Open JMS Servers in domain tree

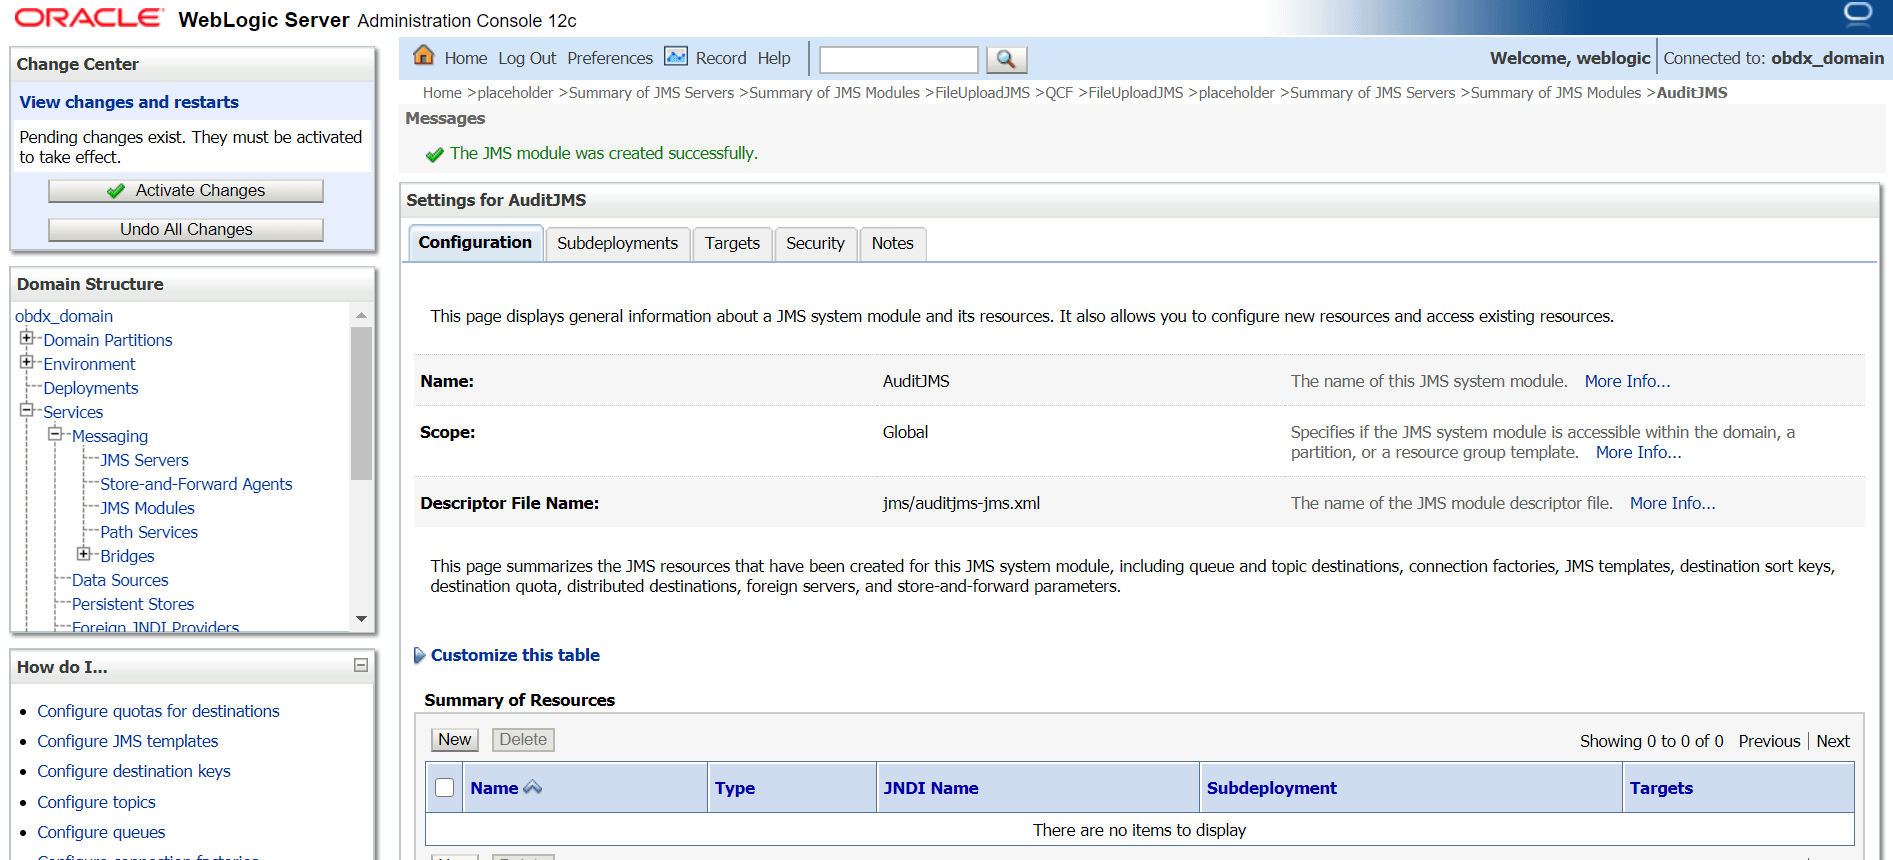pyautogui.click(x=144, y=460)
